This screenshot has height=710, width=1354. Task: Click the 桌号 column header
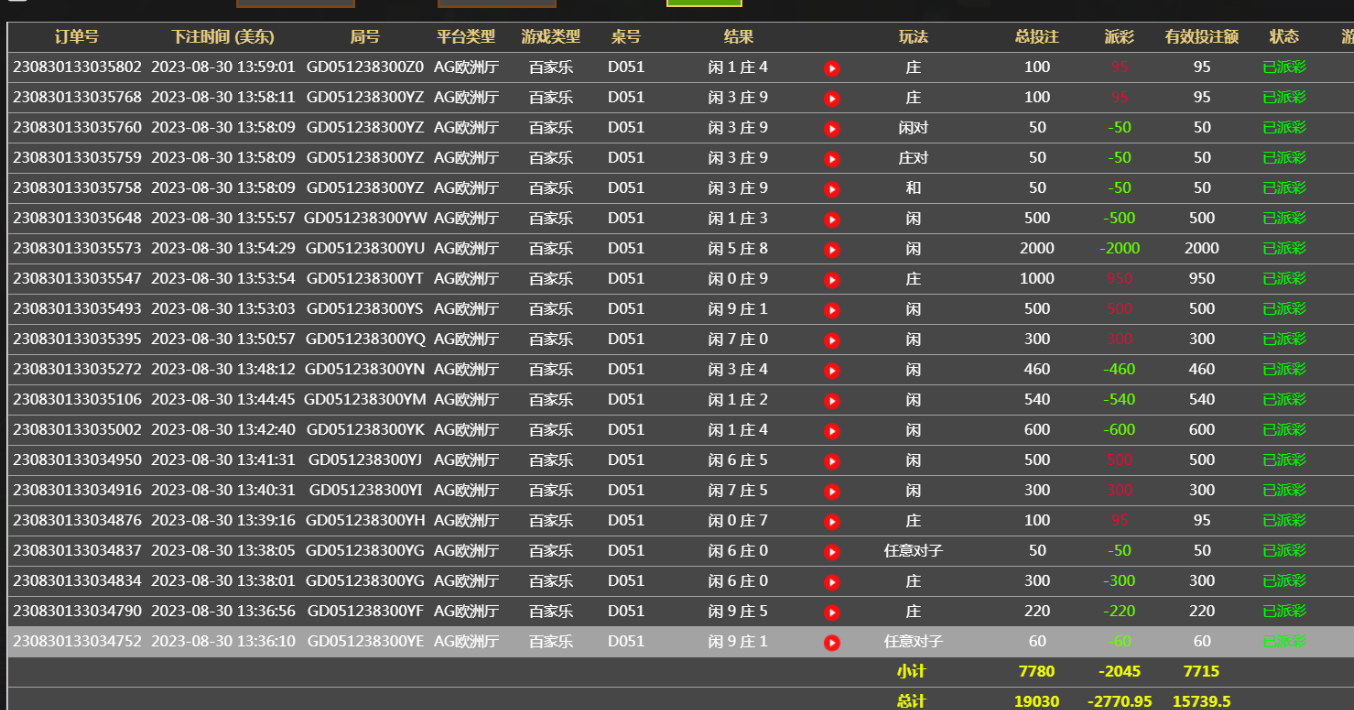click(x=626, y=37)
